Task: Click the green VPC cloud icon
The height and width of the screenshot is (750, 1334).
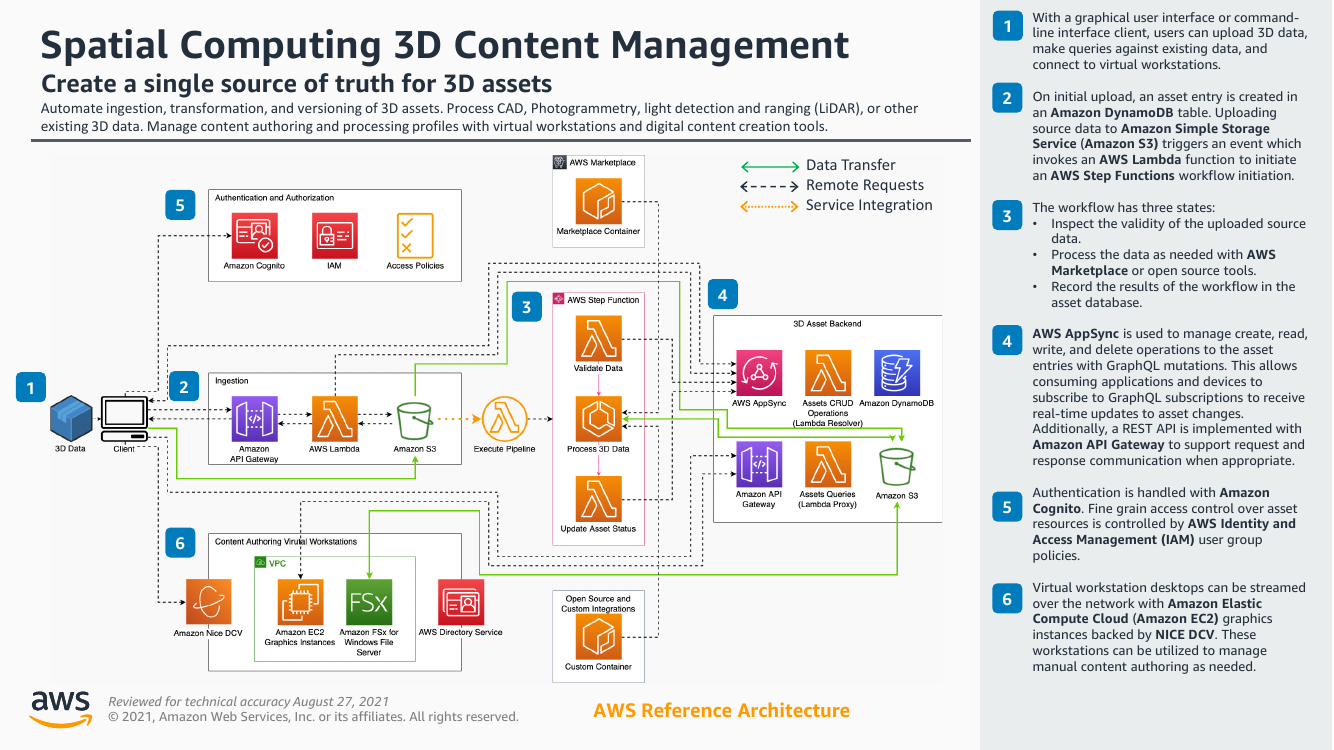Action: coord(261,563)
